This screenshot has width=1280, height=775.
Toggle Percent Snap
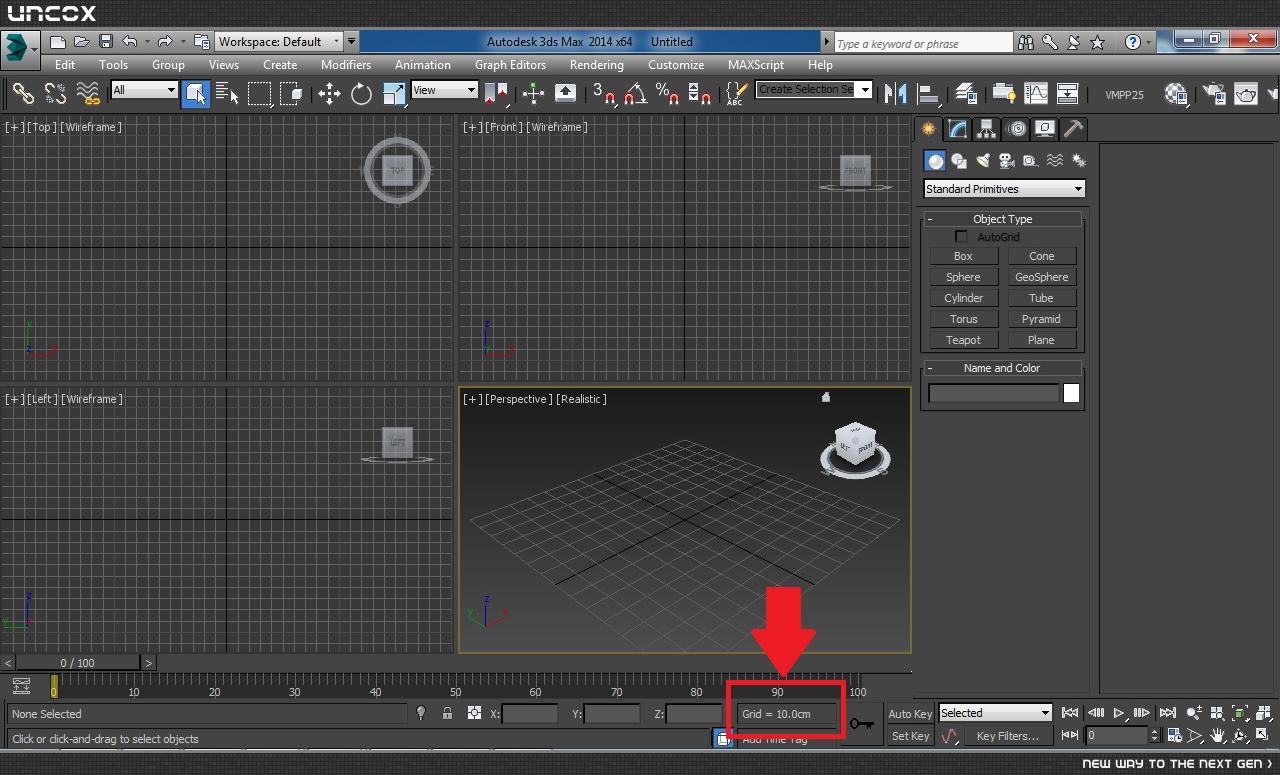click(668, 93)
